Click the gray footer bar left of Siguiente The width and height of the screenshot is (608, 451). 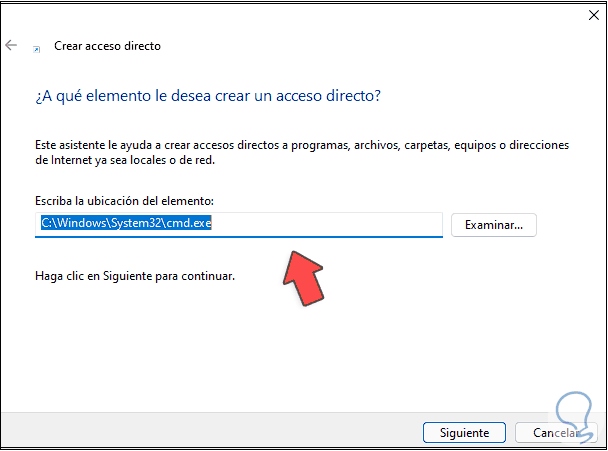tap(200, 433)
